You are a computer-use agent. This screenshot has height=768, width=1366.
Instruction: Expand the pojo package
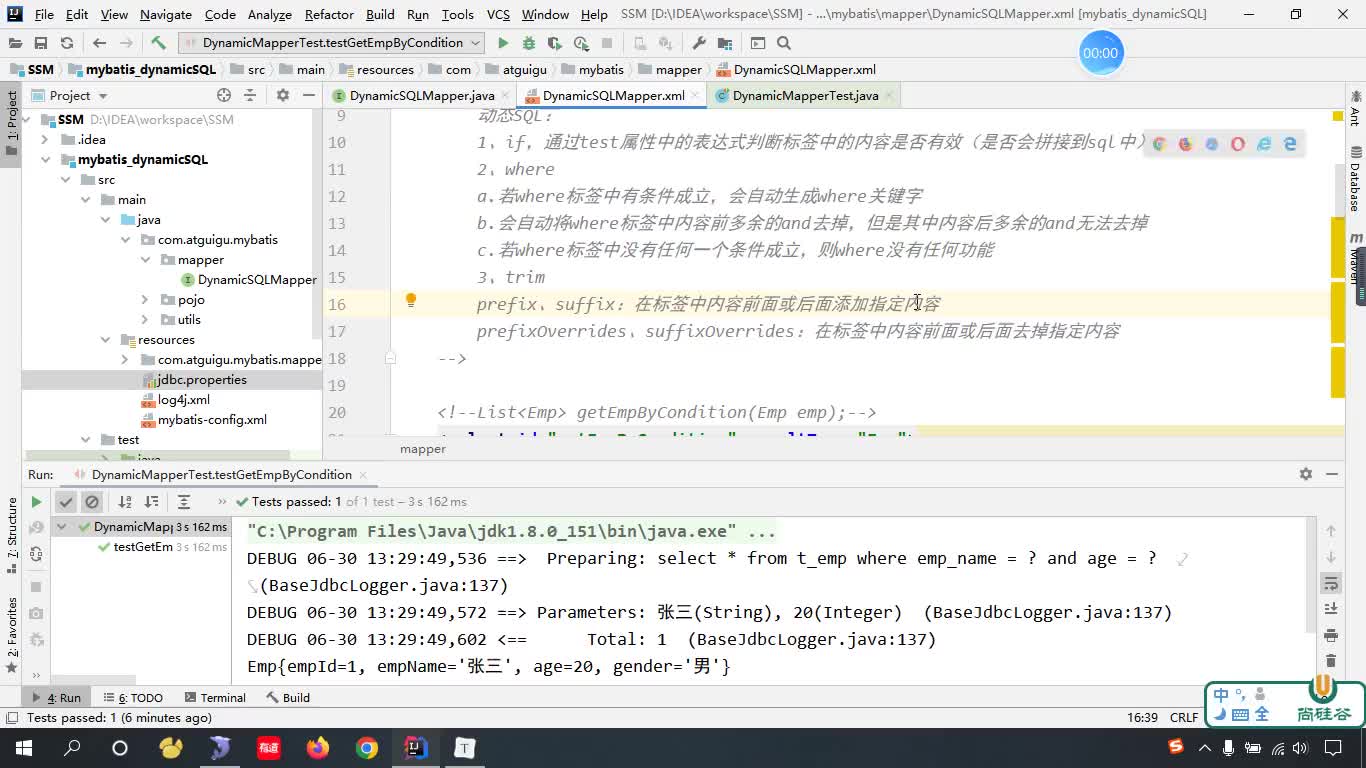pos(145,300)
